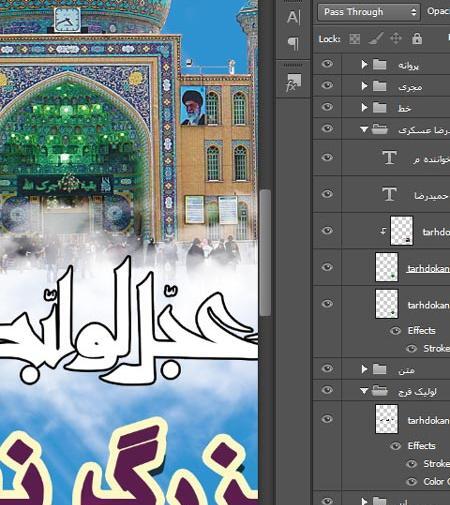Image resolution: width=450 pixels, height=505 pixels.
Task: Select the لولیک فرج group name
Action: coord(417,392)
